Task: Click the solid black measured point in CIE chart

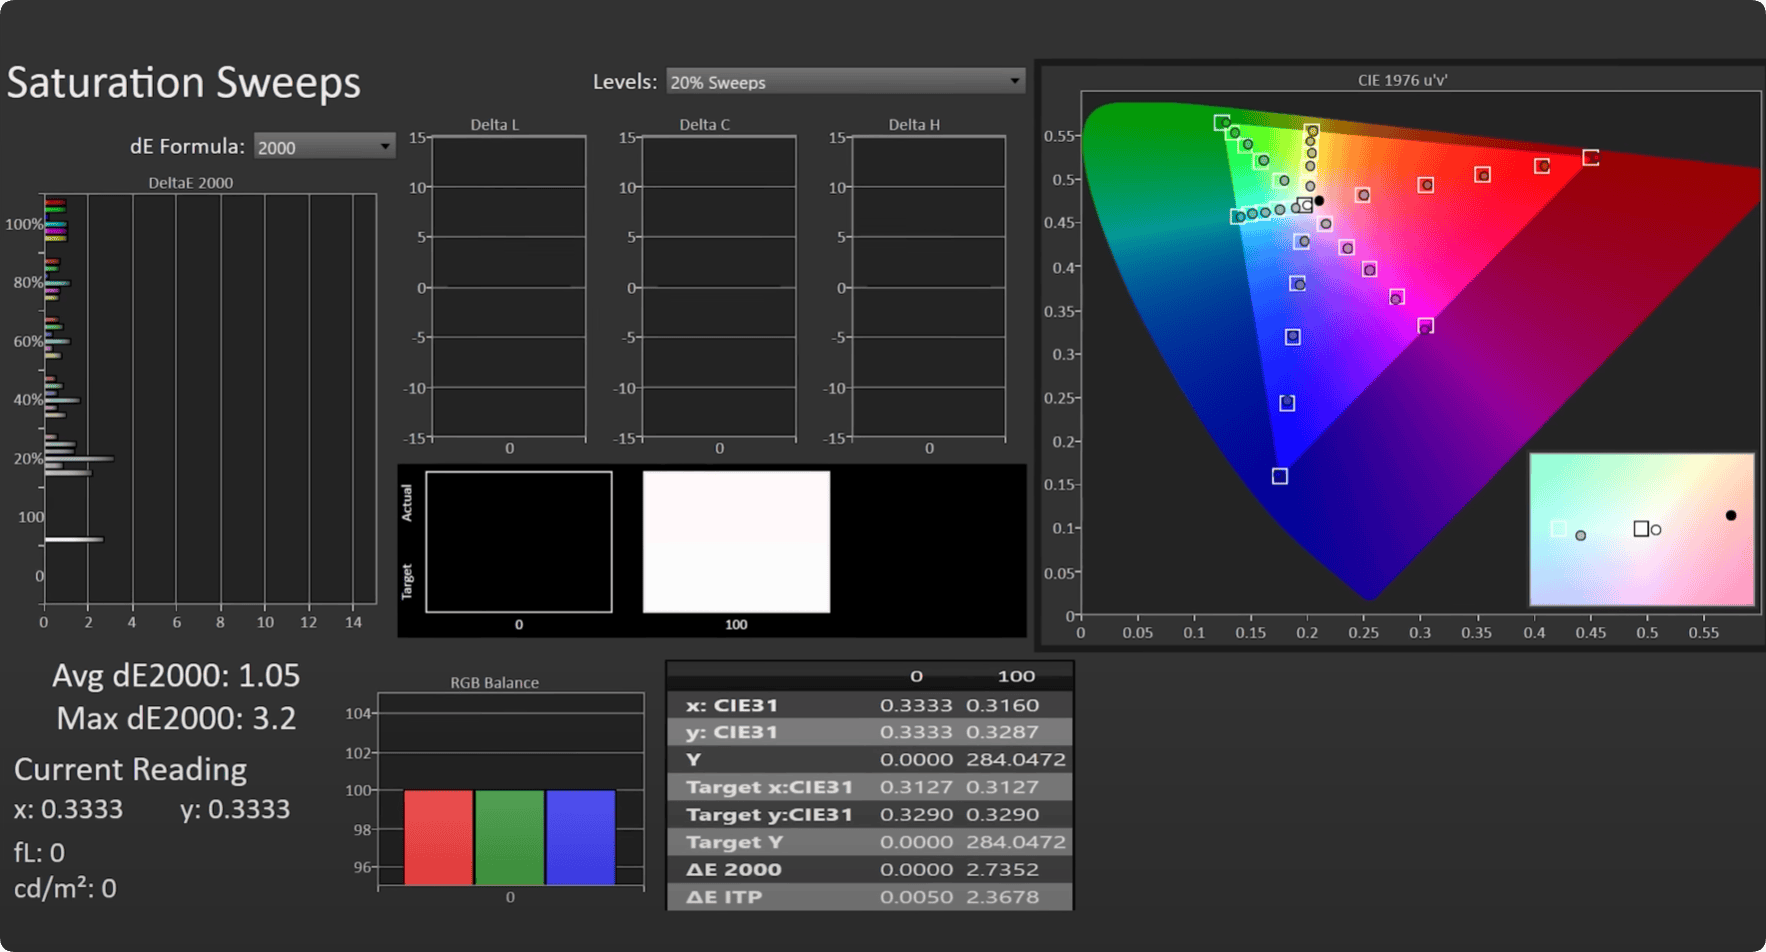Action: [x=1319, y=201]
